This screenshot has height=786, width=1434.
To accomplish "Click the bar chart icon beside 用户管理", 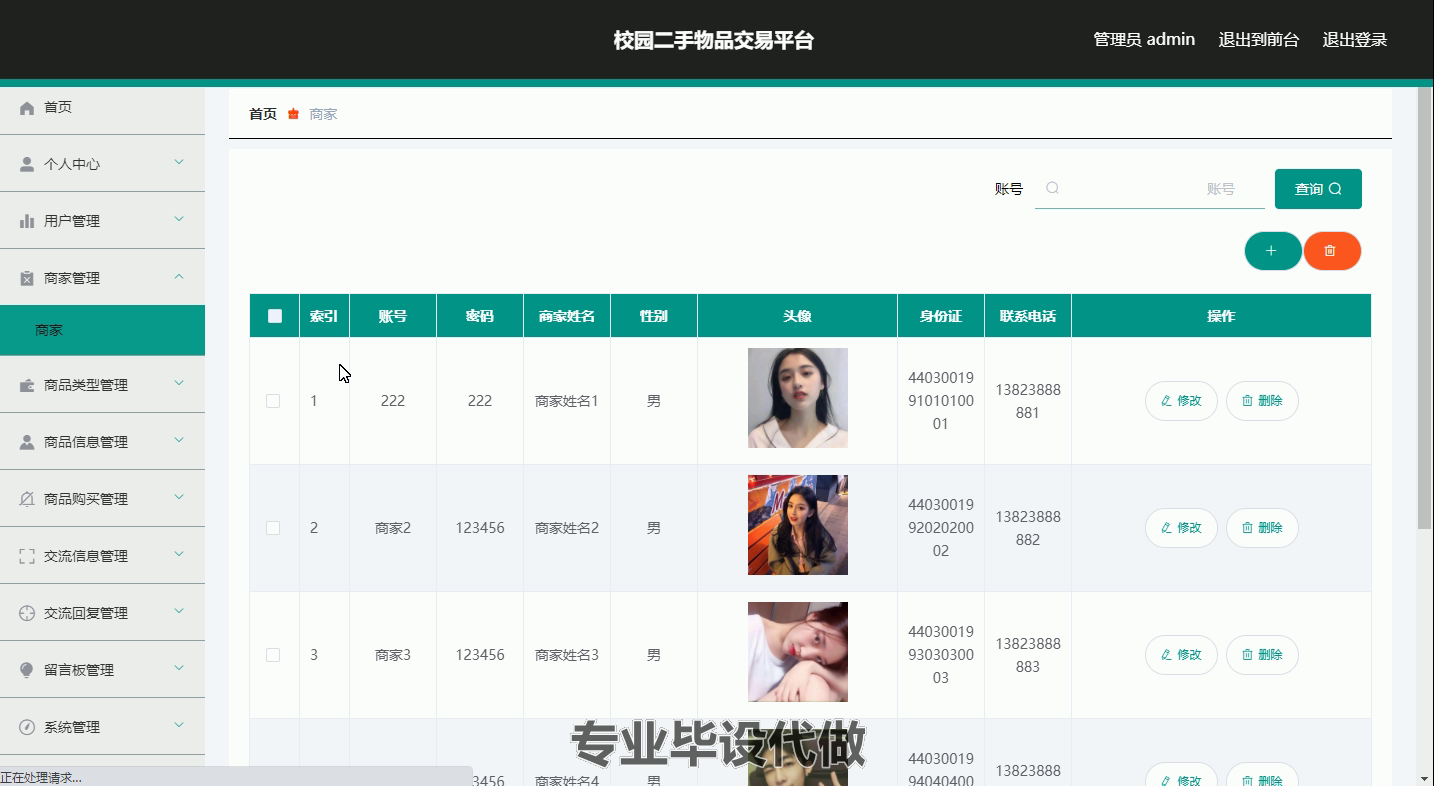I will pyautogui.click(x=27, y=221).
